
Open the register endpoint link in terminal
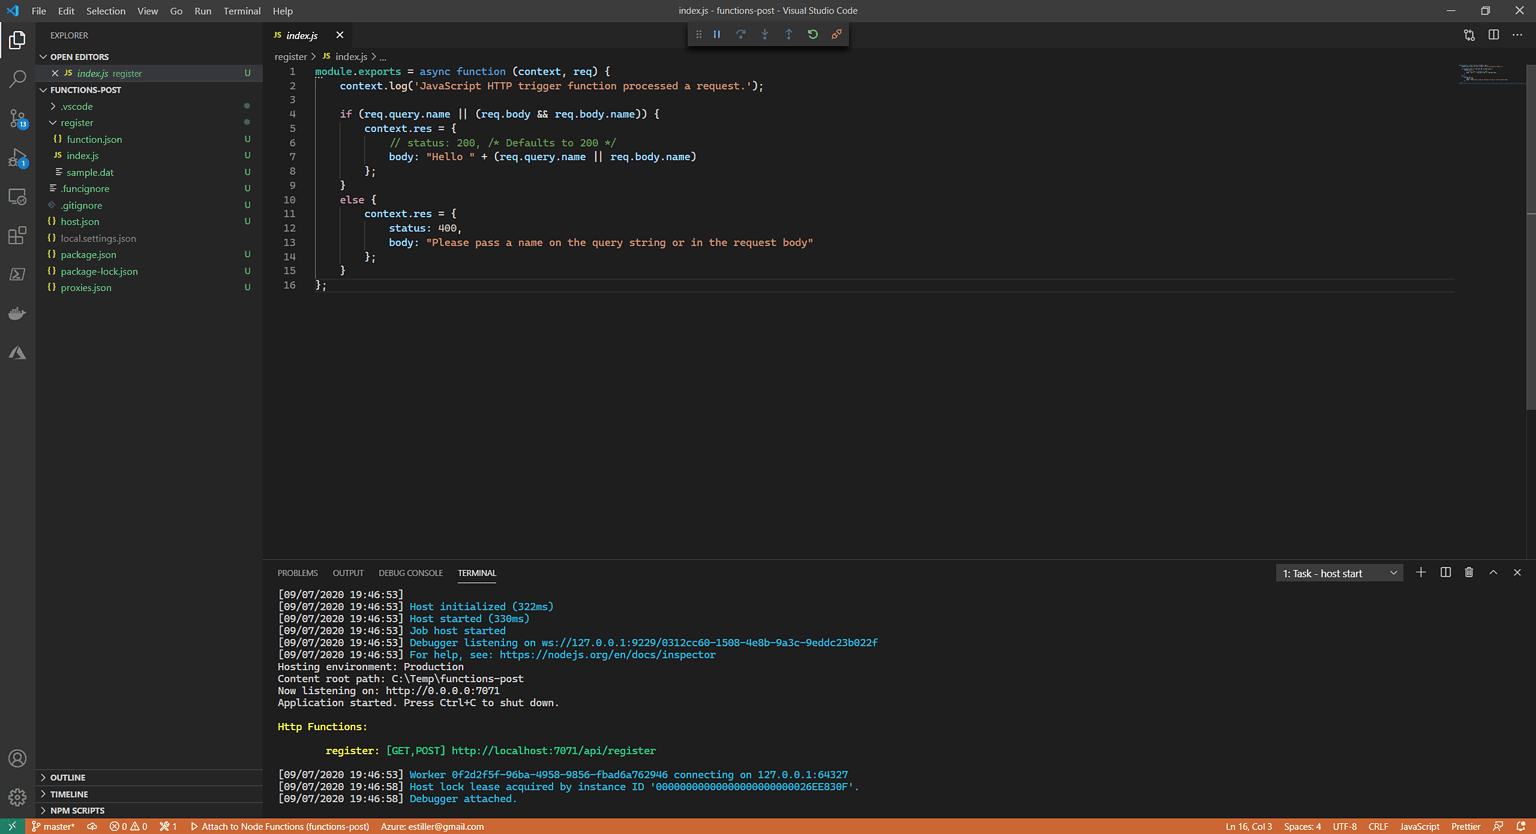pyautogui.click(x=553, y=750)
